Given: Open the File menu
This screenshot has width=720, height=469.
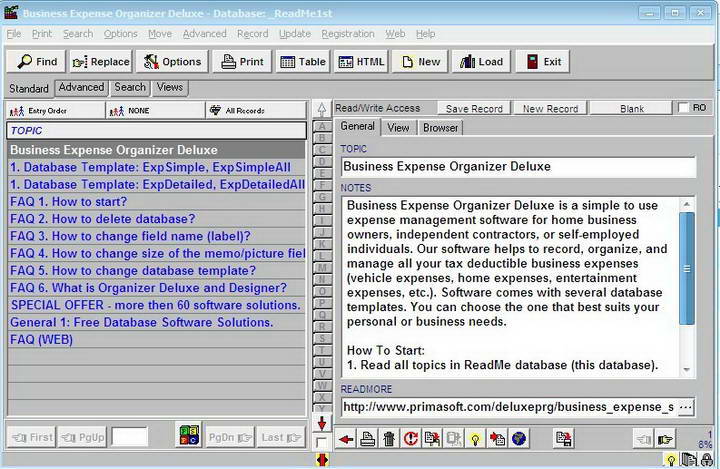Looking at the screenshot, I should (14, 34).
